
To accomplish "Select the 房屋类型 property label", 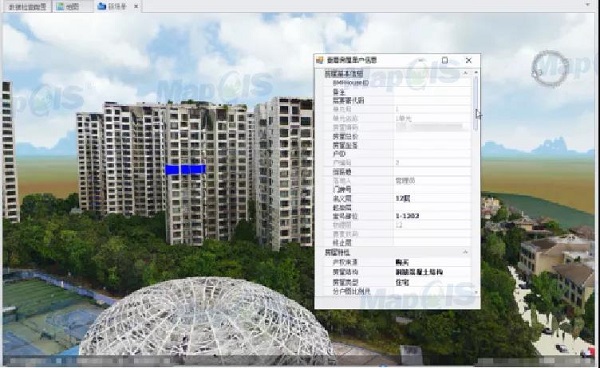I will click(x=345, y=282).
